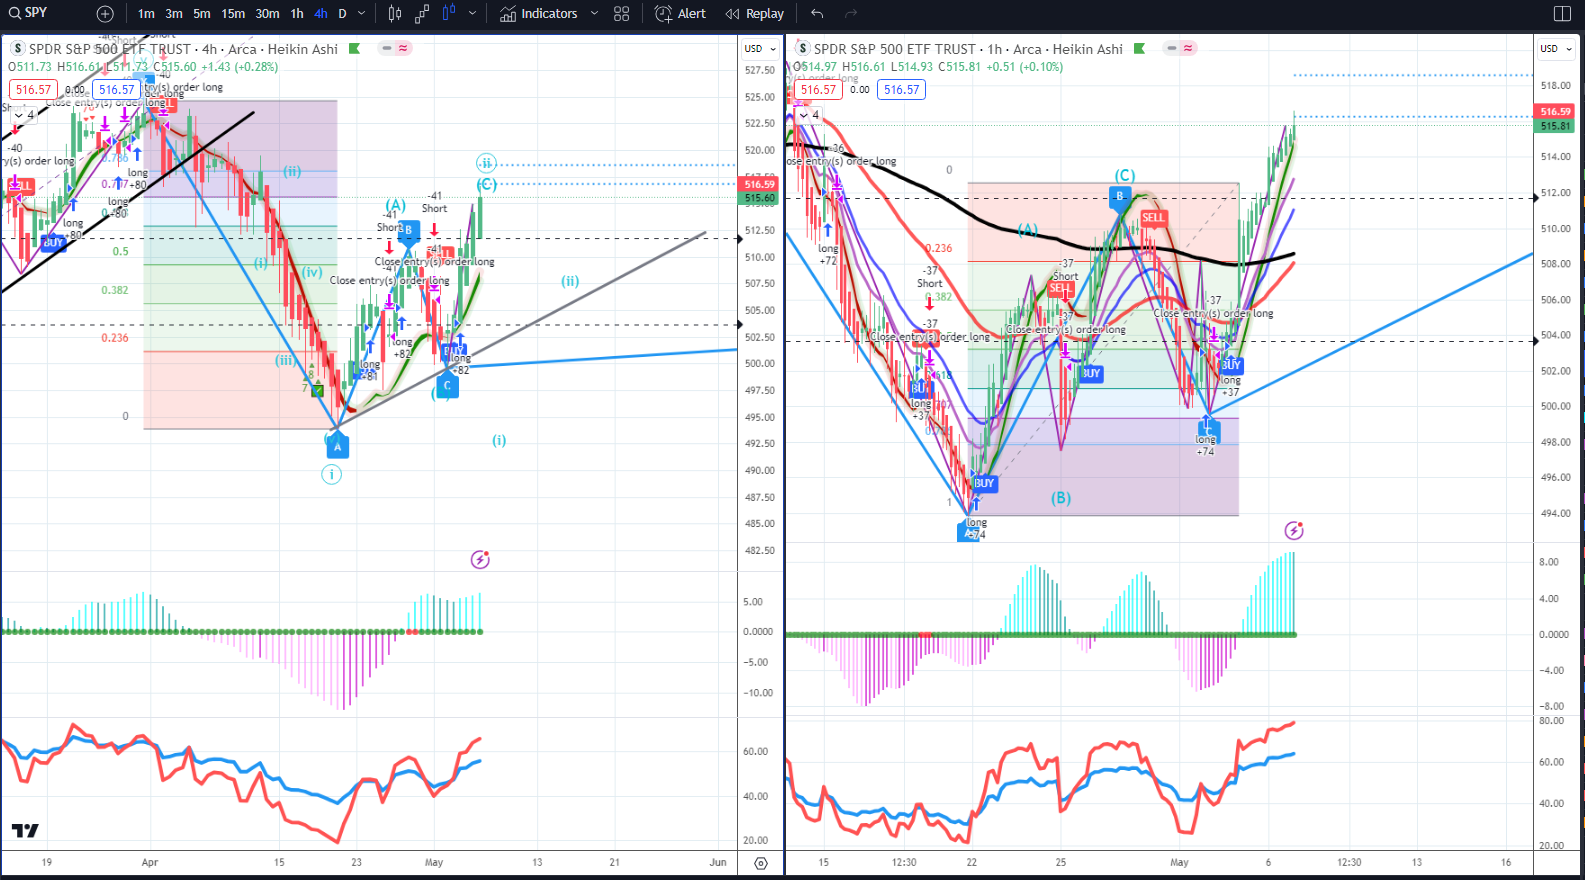Screen dimensions: 1585x880
Task: Toggle the grey pill icon on 4h chart
Action: pyautogui.click(x=386, y=48)
